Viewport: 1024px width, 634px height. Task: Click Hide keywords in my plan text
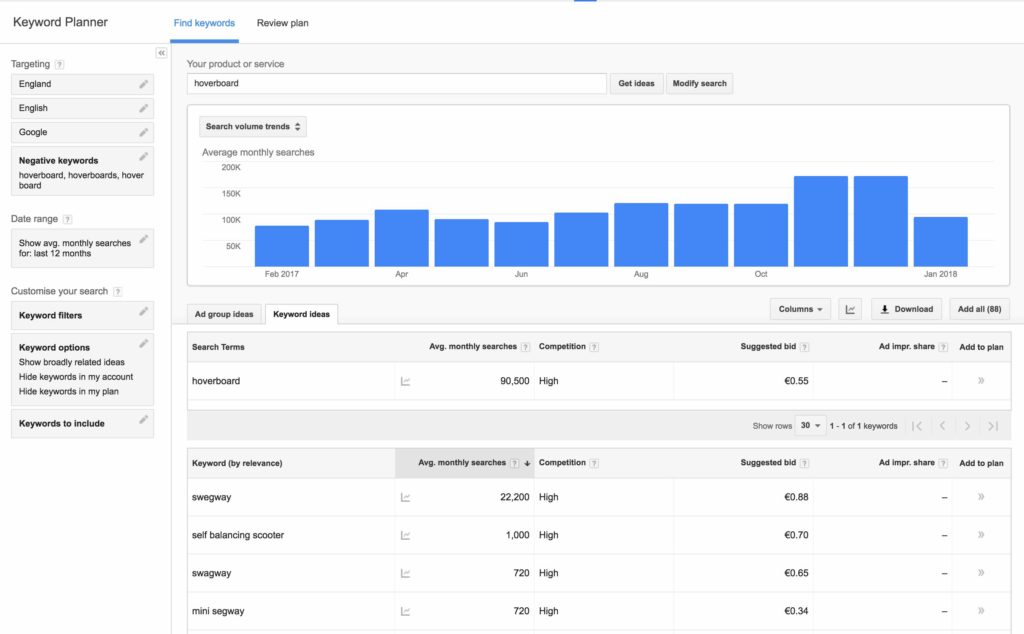pos(69,392)
